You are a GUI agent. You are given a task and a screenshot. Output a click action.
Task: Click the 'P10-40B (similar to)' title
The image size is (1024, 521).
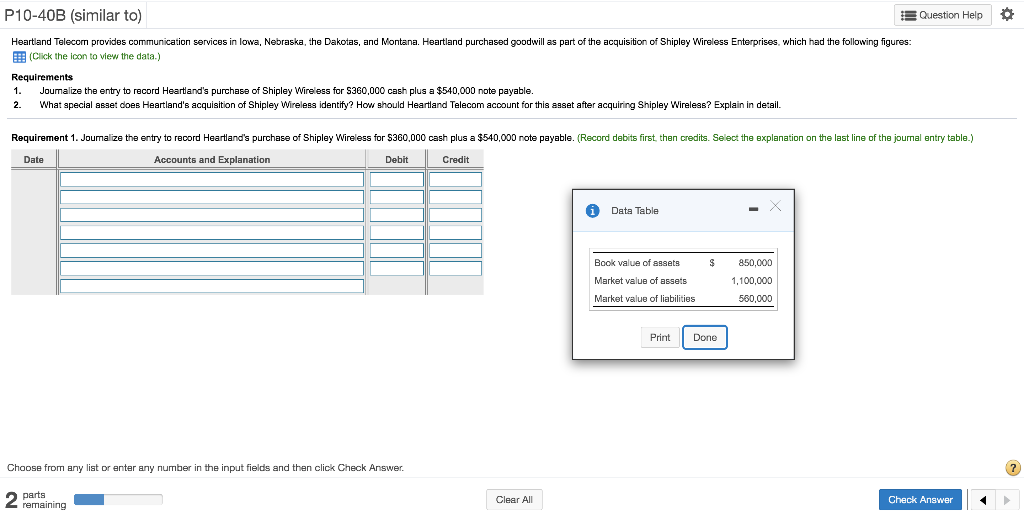coord(72,14)
